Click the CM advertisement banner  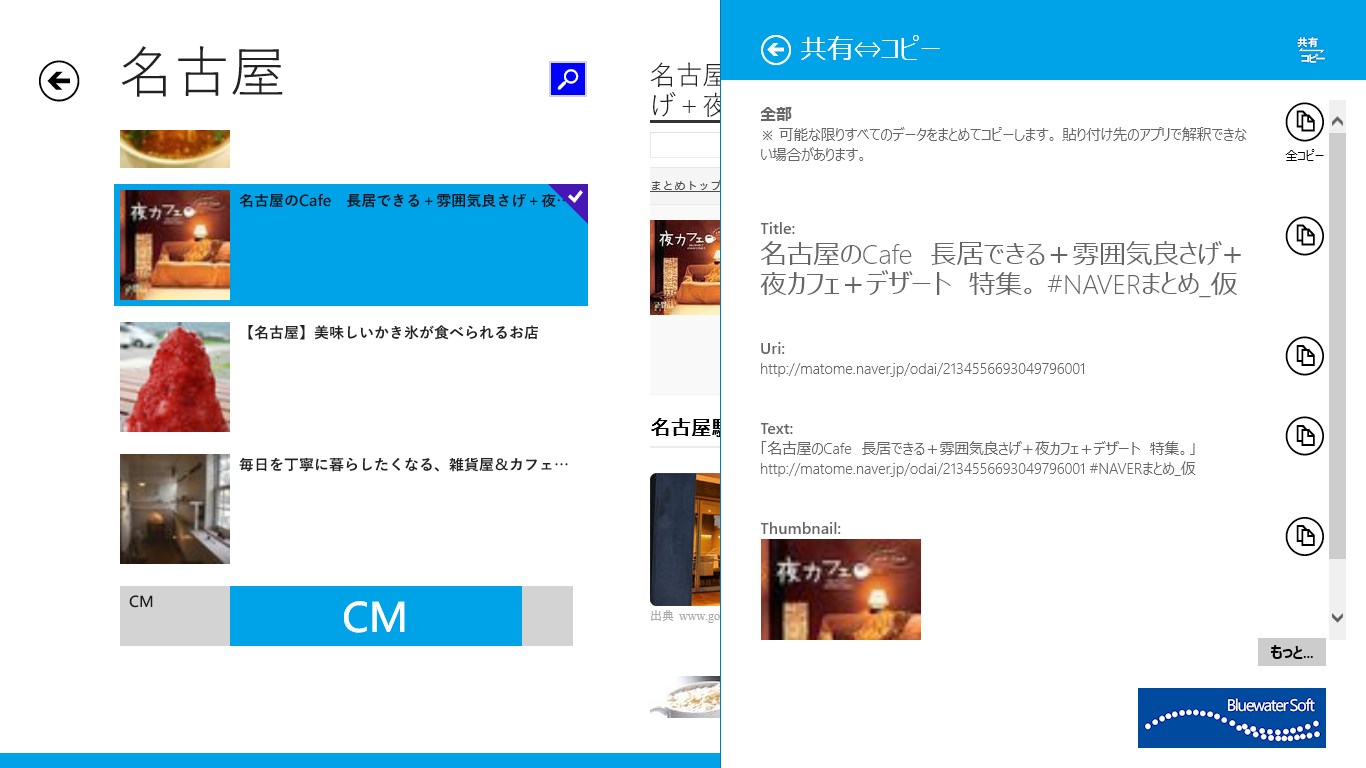pyautogui.click(x=375, y=616)
